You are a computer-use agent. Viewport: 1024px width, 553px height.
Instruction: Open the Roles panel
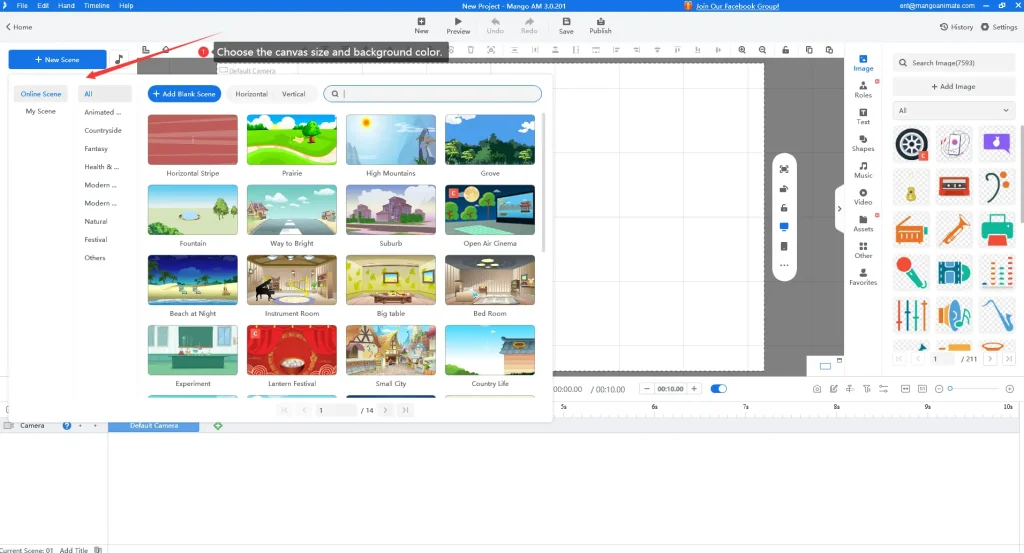[x=863, y=89]
